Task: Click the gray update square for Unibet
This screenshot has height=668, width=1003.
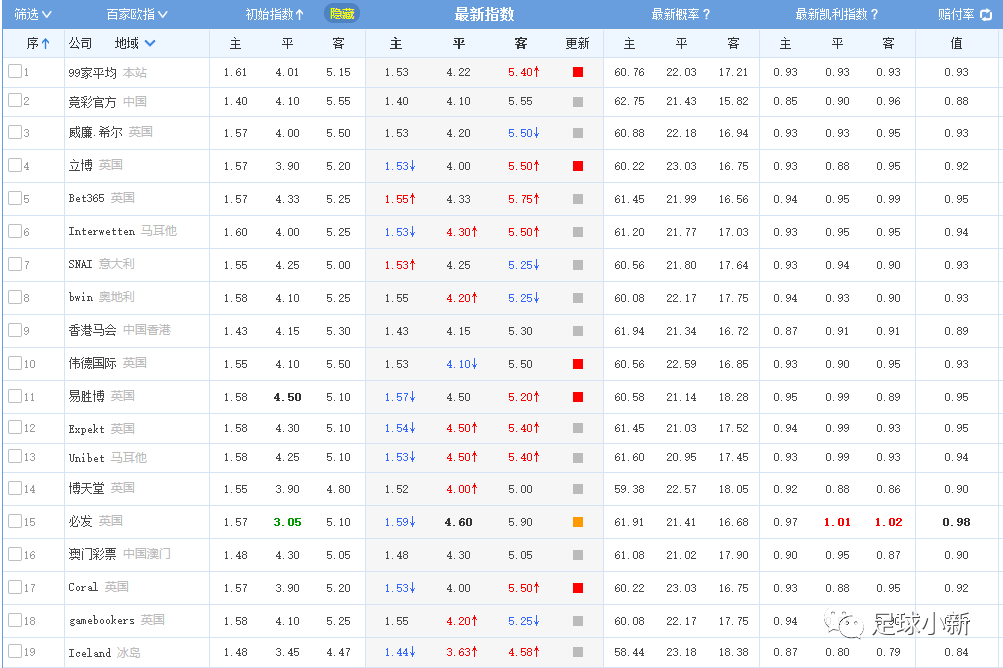Action: pyautogui.click(x=578, y=457)
